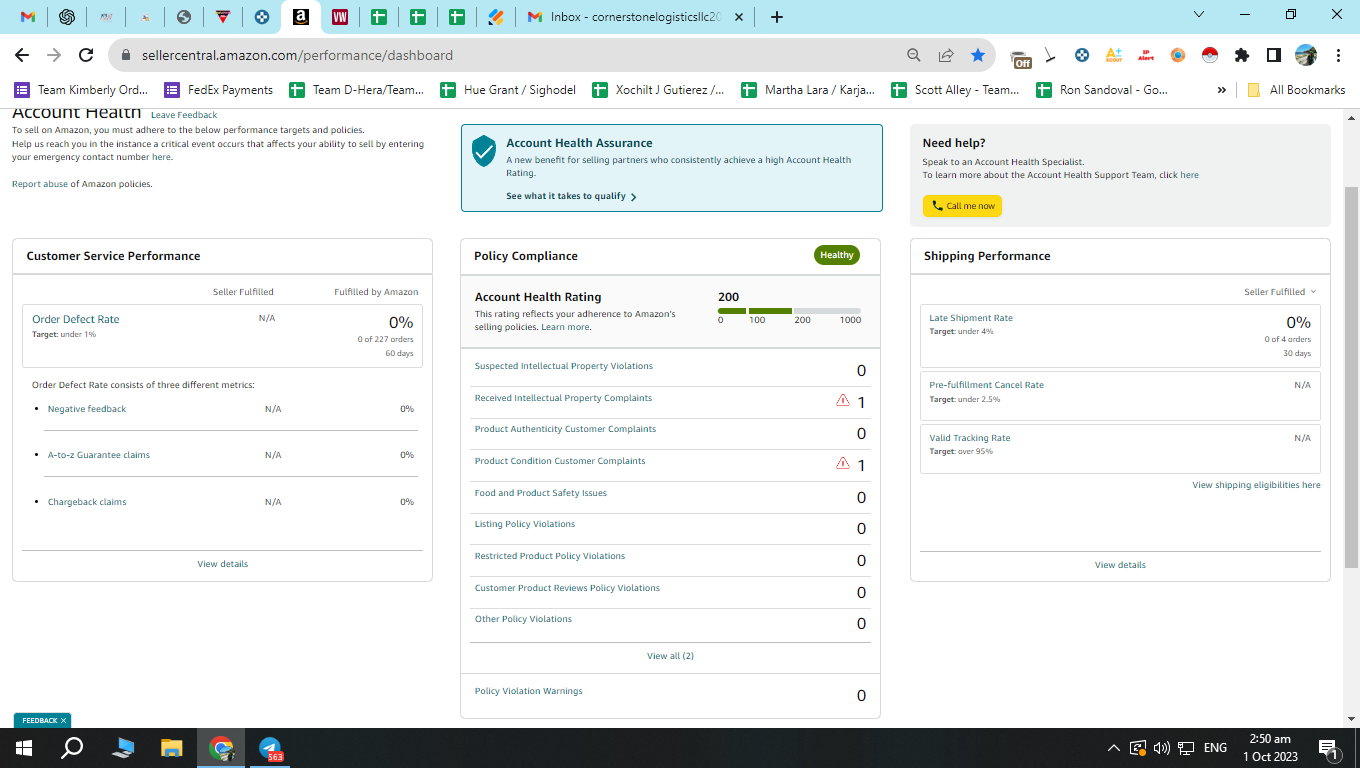Show the hidden bookmarks overflow chevron
The image size is (1360, 768).
pyautogui.click(x=1221, y=90)
